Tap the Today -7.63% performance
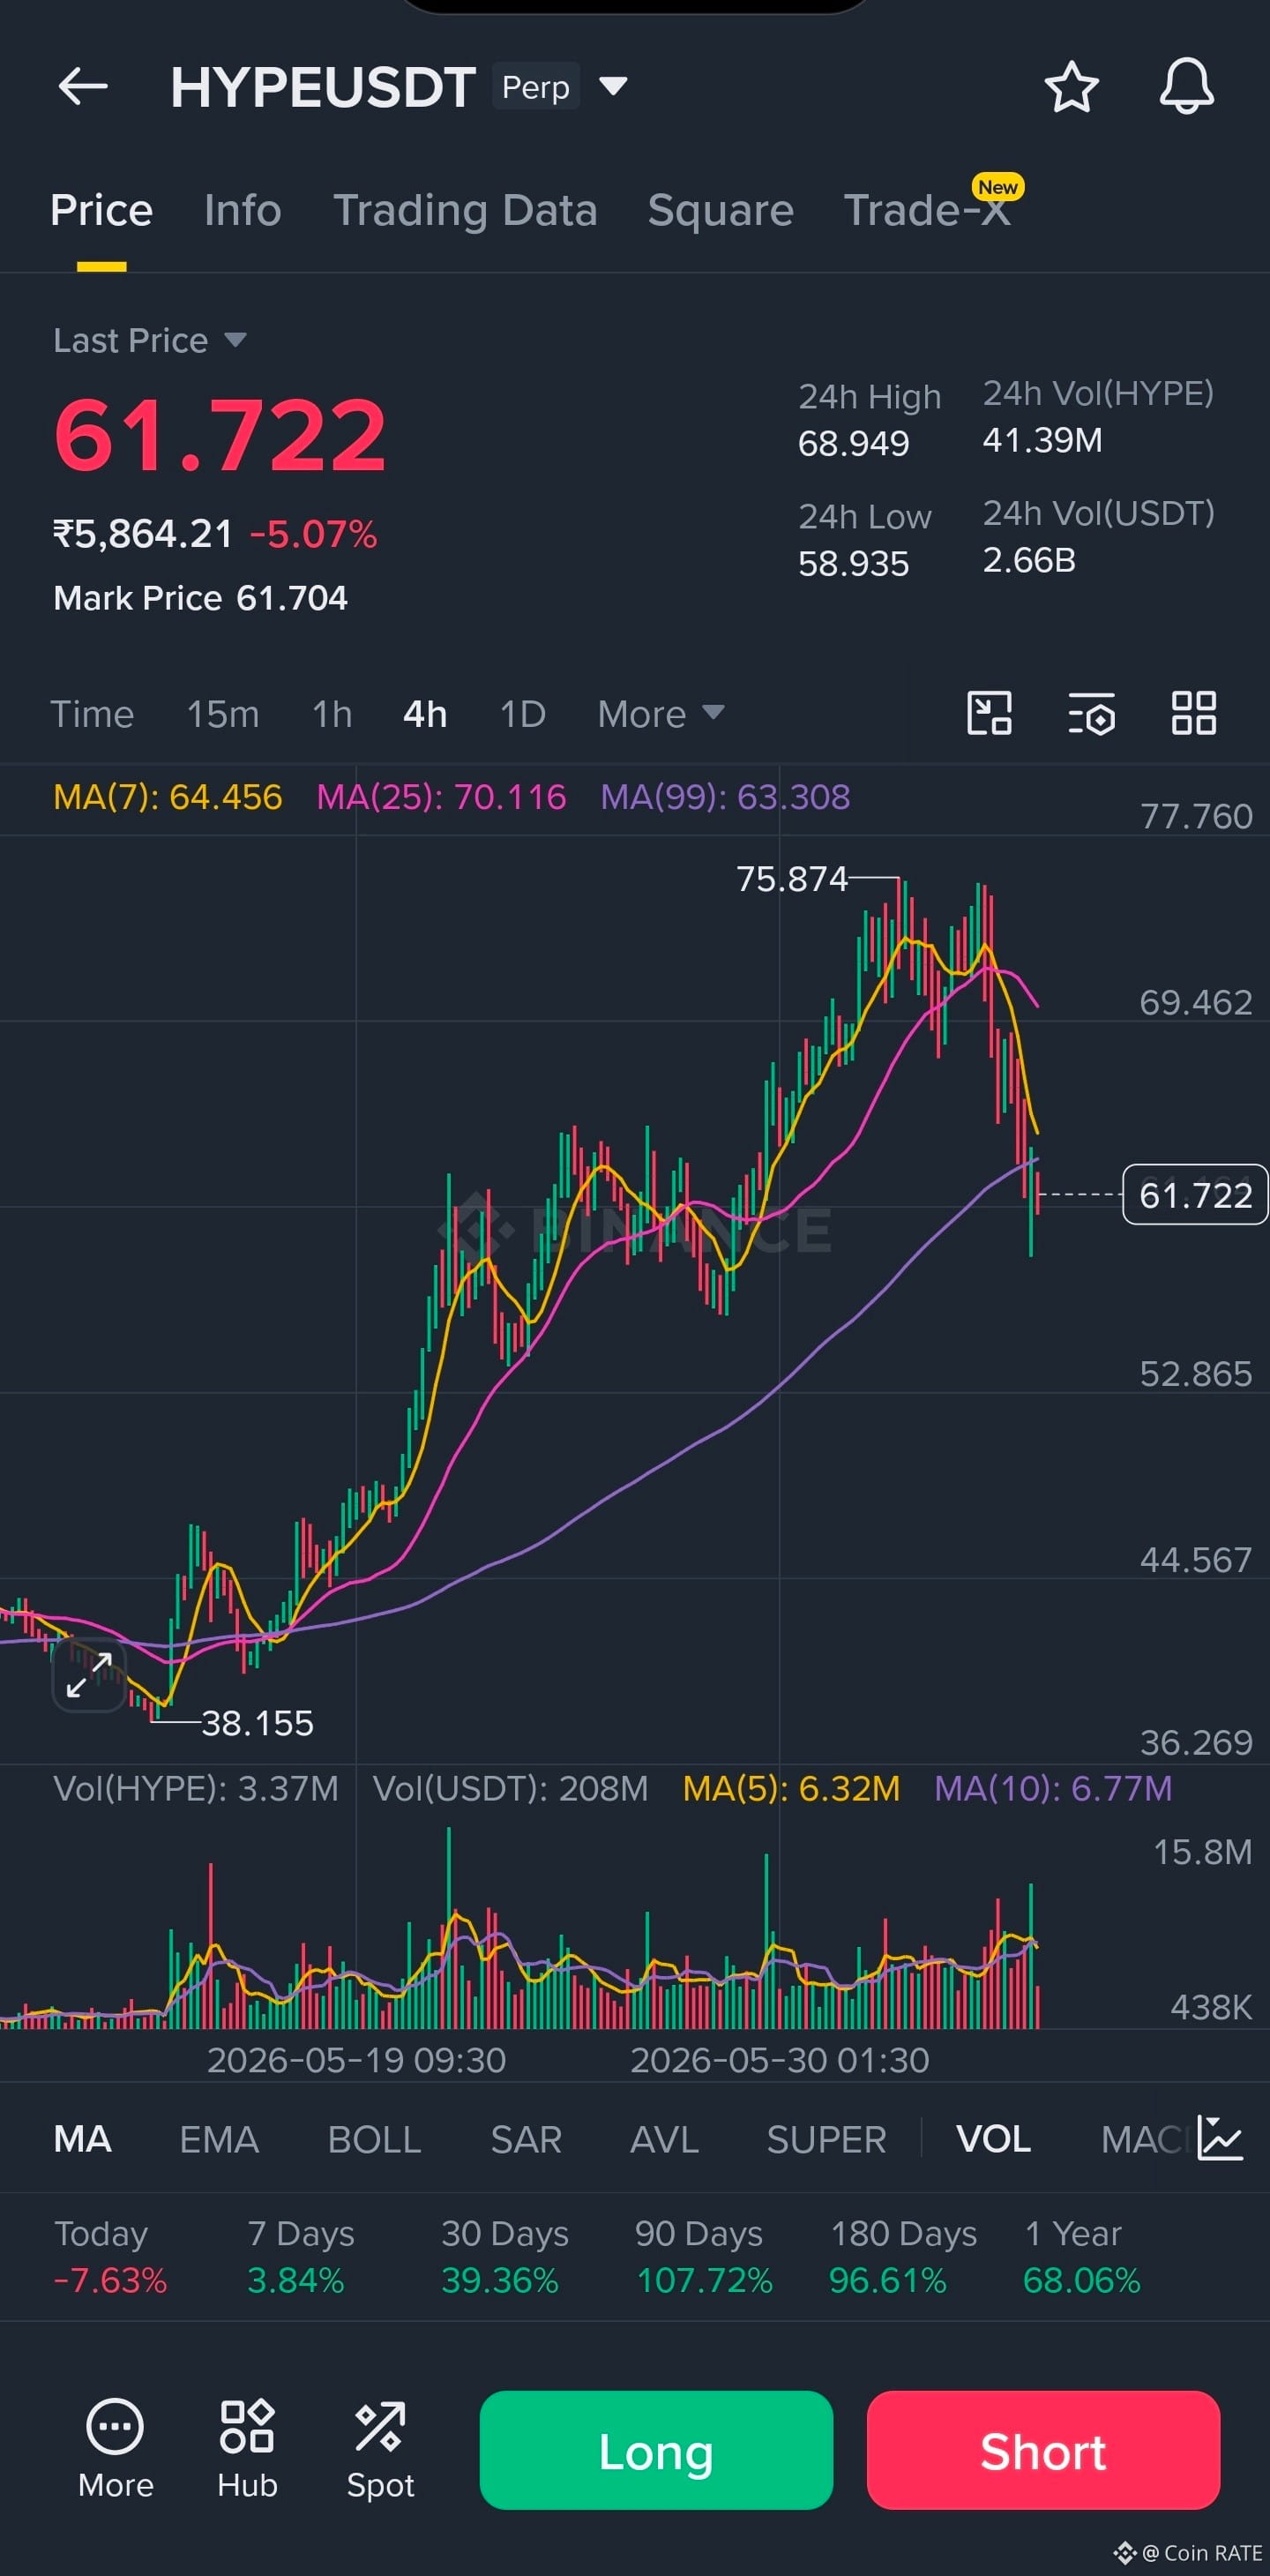This screenshot has height=2576, width=1270. pyautogui.click(x=110, y=2257)
